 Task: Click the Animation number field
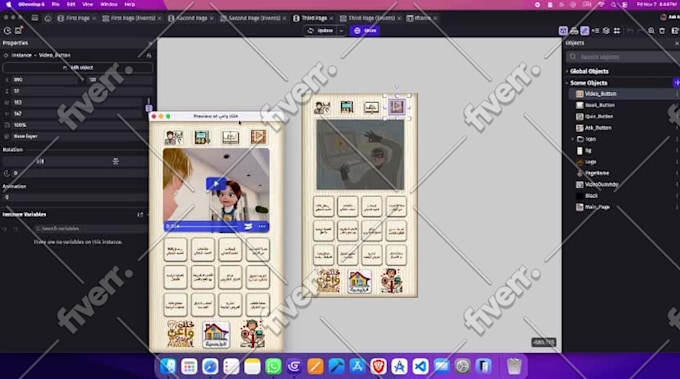[76, 197]
